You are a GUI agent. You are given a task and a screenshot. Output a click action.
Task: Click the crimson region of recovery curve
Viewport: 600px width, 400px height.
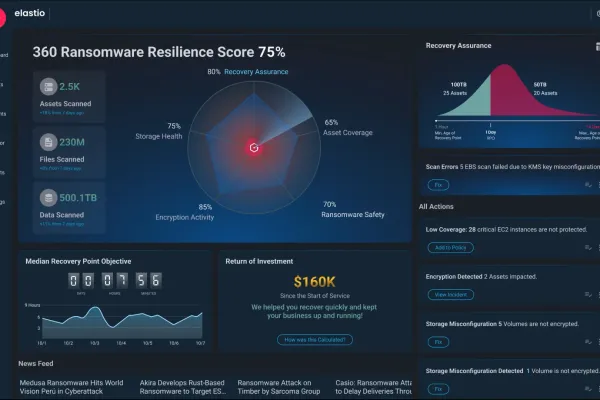click(x=524, y=96)
